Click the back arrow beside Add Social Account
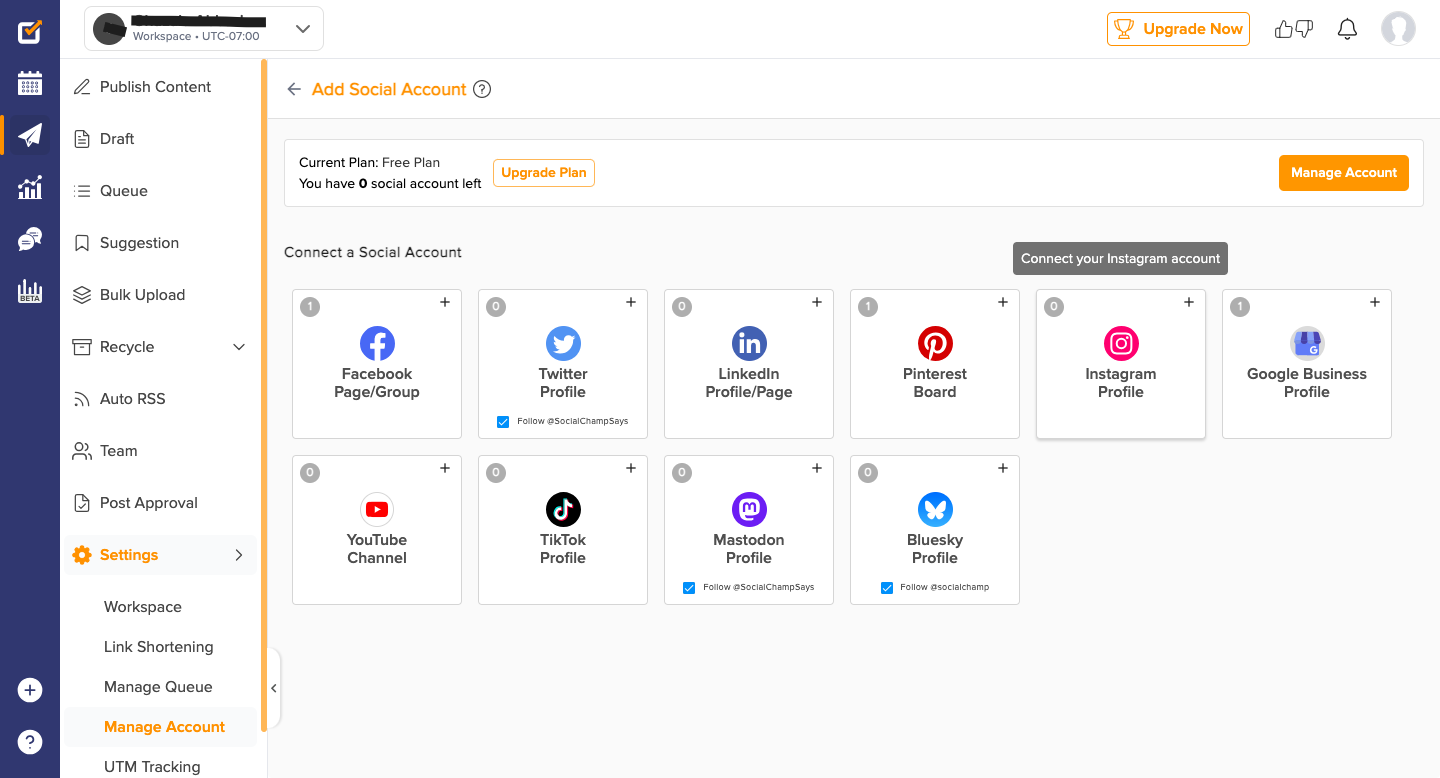This screenshot has width=1440, height=778. coord(294,89)
